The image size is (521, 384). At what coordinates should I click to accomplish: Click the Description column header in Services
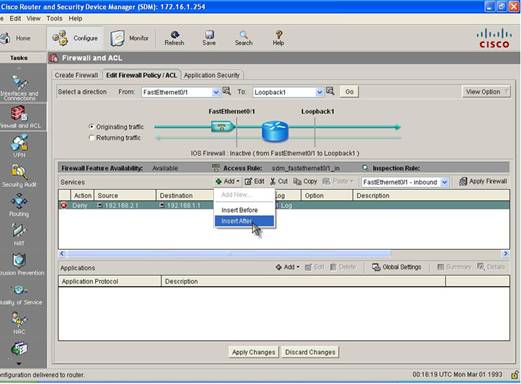point(431,195)
